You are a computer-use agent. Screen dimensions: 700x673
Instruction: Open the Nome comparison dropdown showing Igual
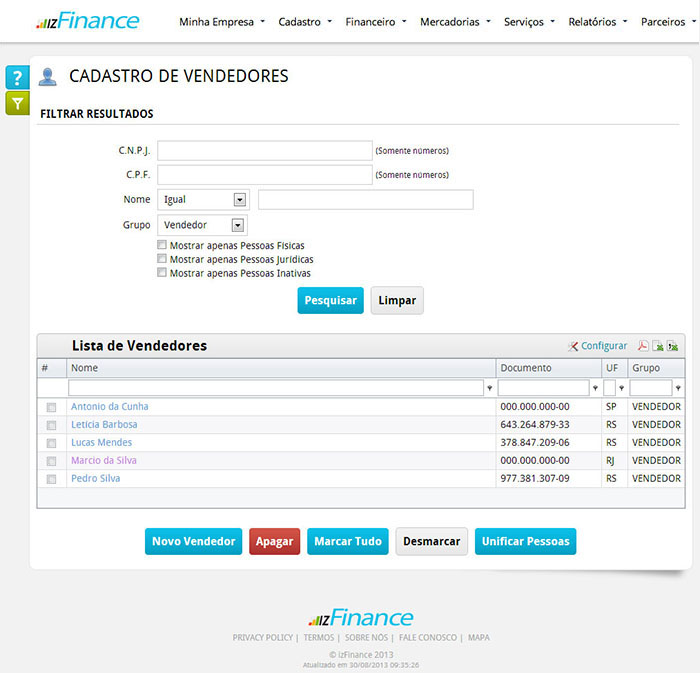[239, 199]
